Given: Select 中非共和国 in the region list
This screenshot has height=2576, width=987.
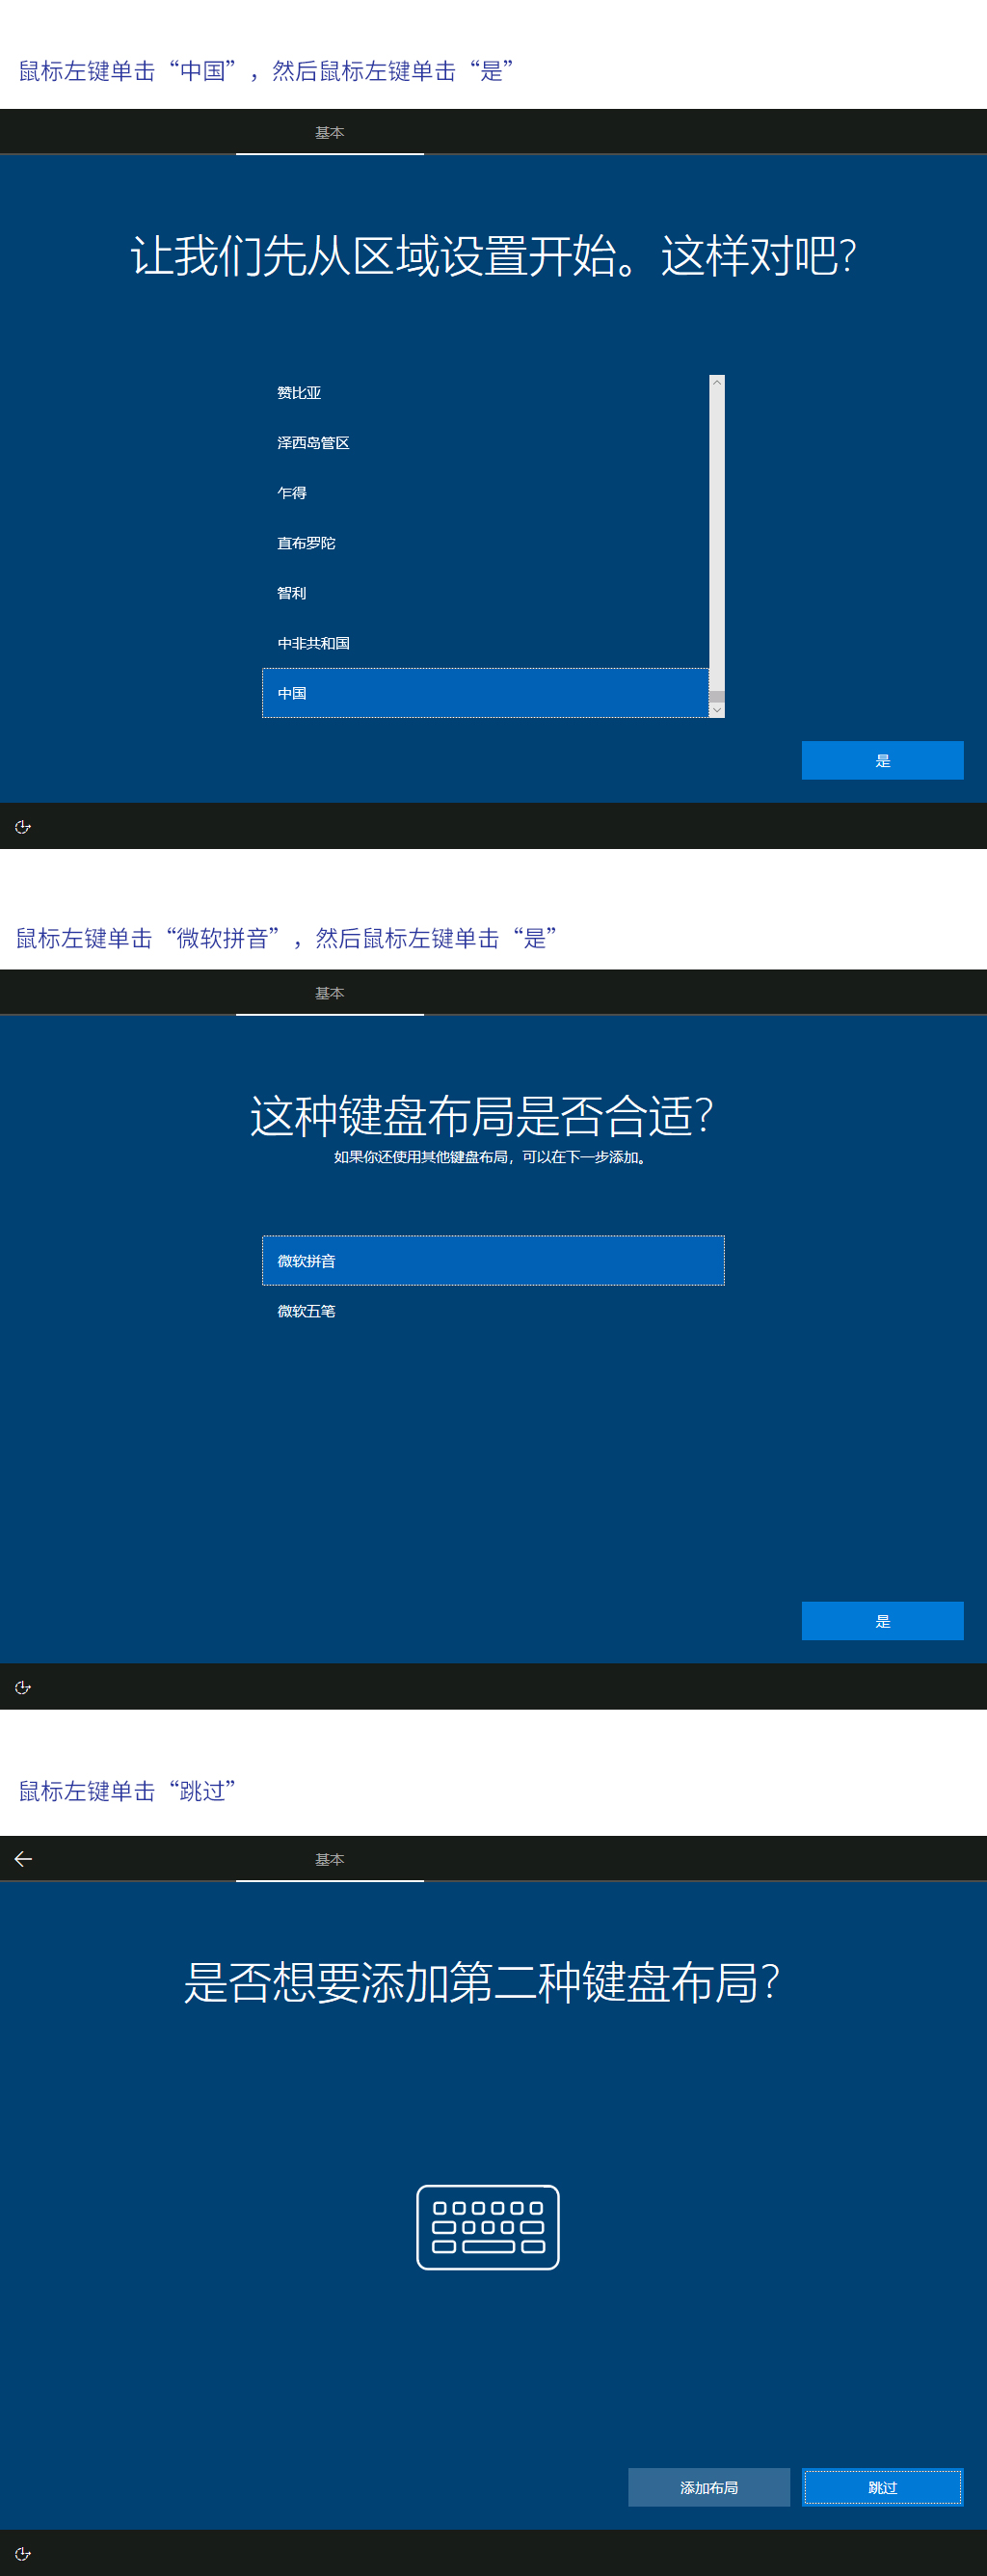Looking at the screenshot, I should (486, 643).
